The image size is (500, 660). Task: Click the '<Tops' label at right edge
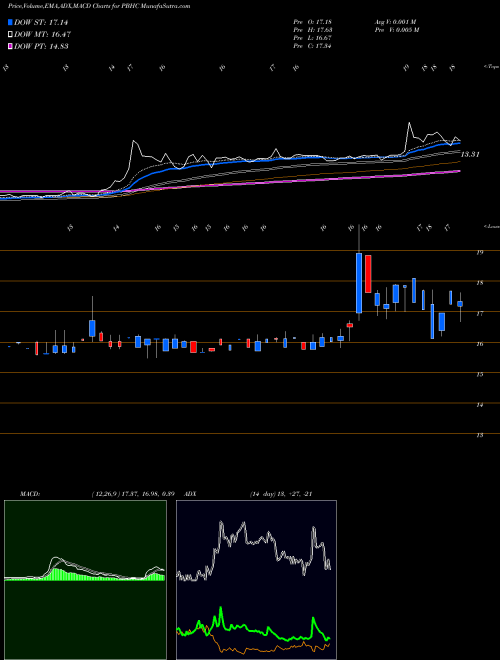pyautogui.click(x=491, y=67)
